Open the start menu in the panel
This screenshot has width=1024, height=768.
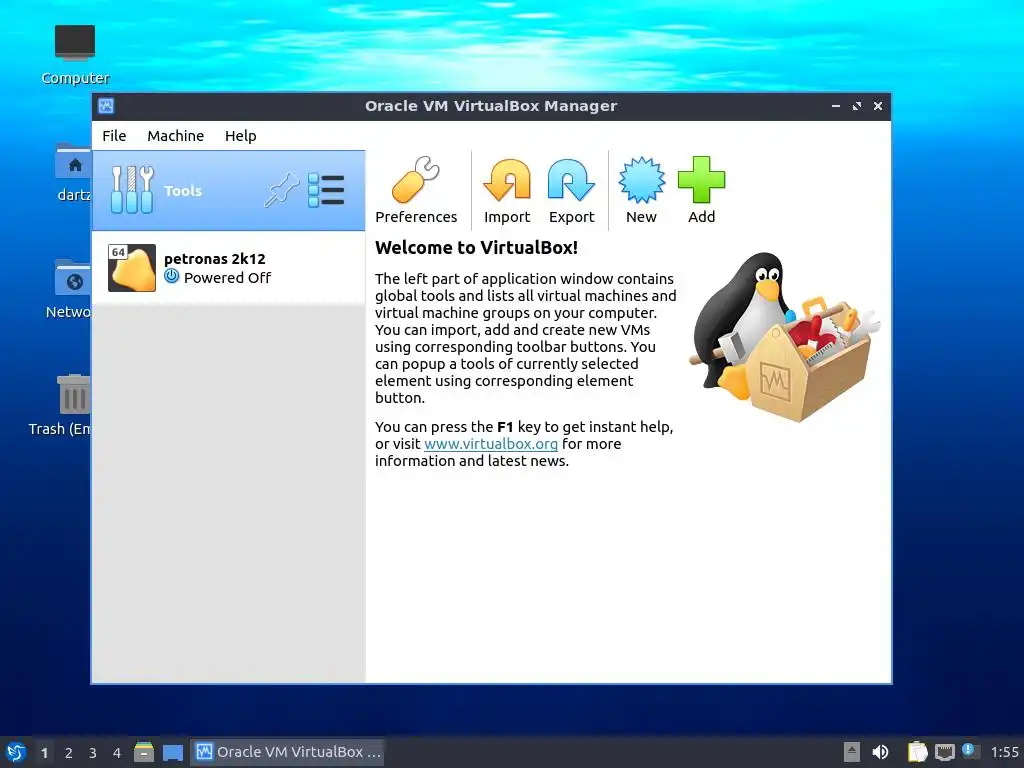pos(16,752)
